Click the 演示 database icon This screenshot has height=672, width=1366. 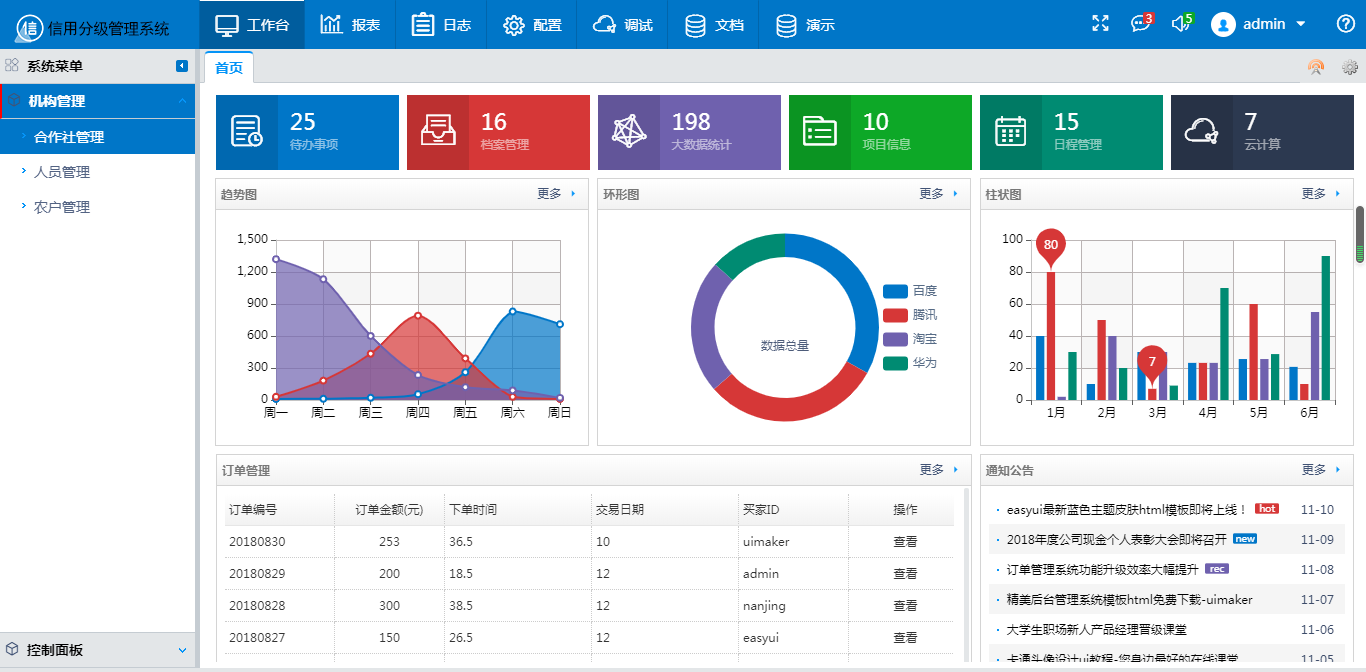click(786, 25)
